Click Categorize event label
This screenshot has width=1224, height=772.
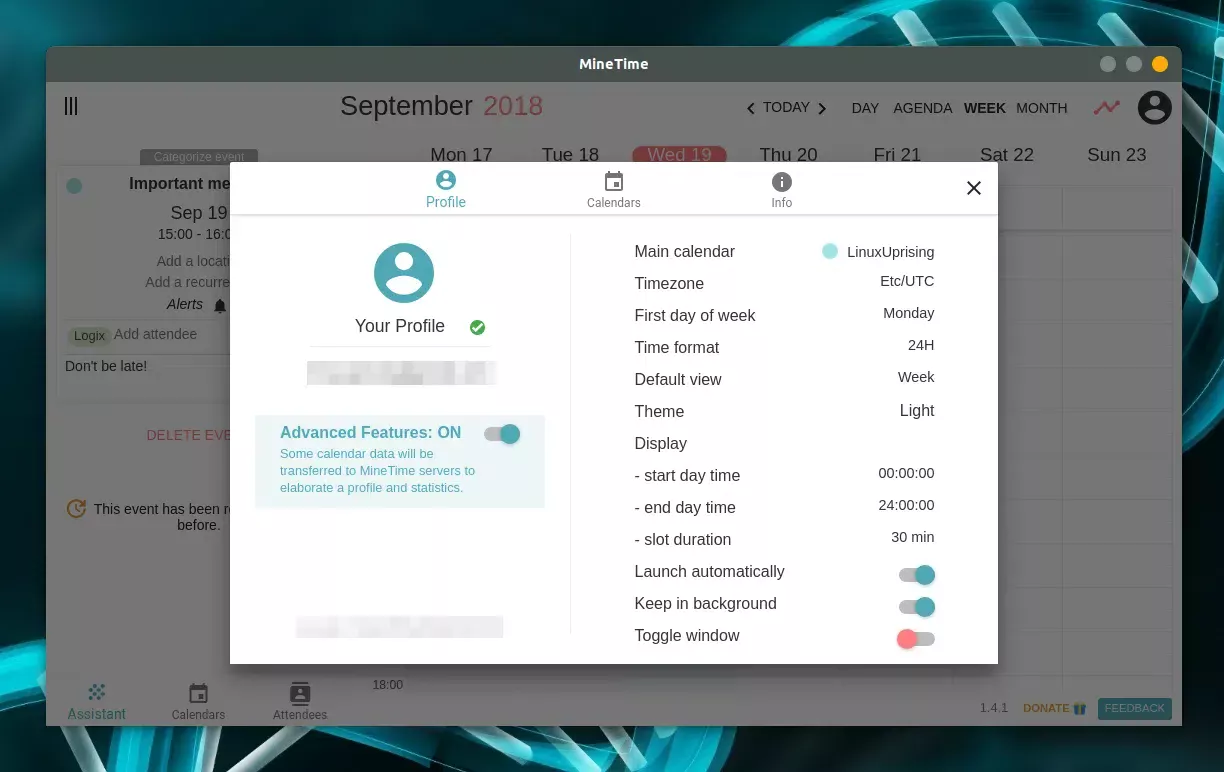point(199,156)
